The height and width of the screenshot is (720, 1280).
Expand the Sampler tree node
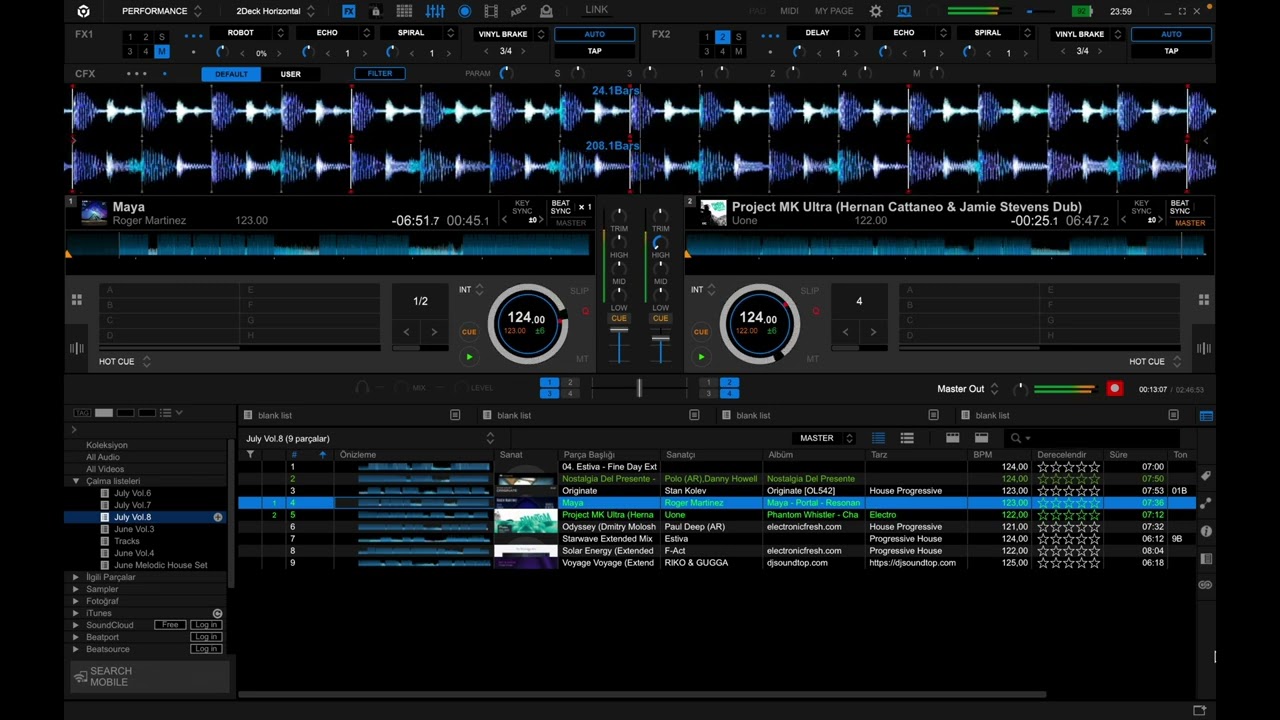[76, 589]
